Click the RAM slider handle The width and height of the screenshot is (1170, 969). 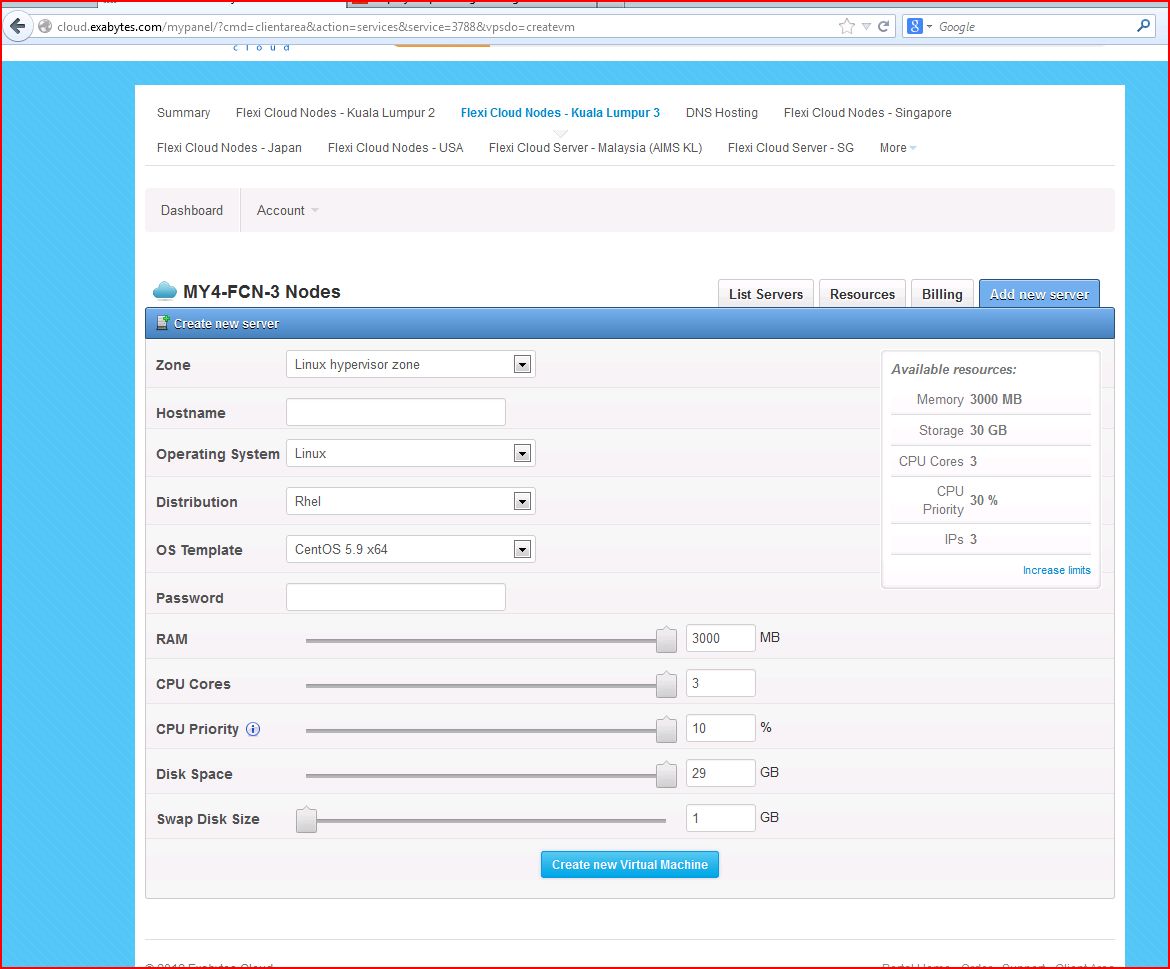[666, 639]
